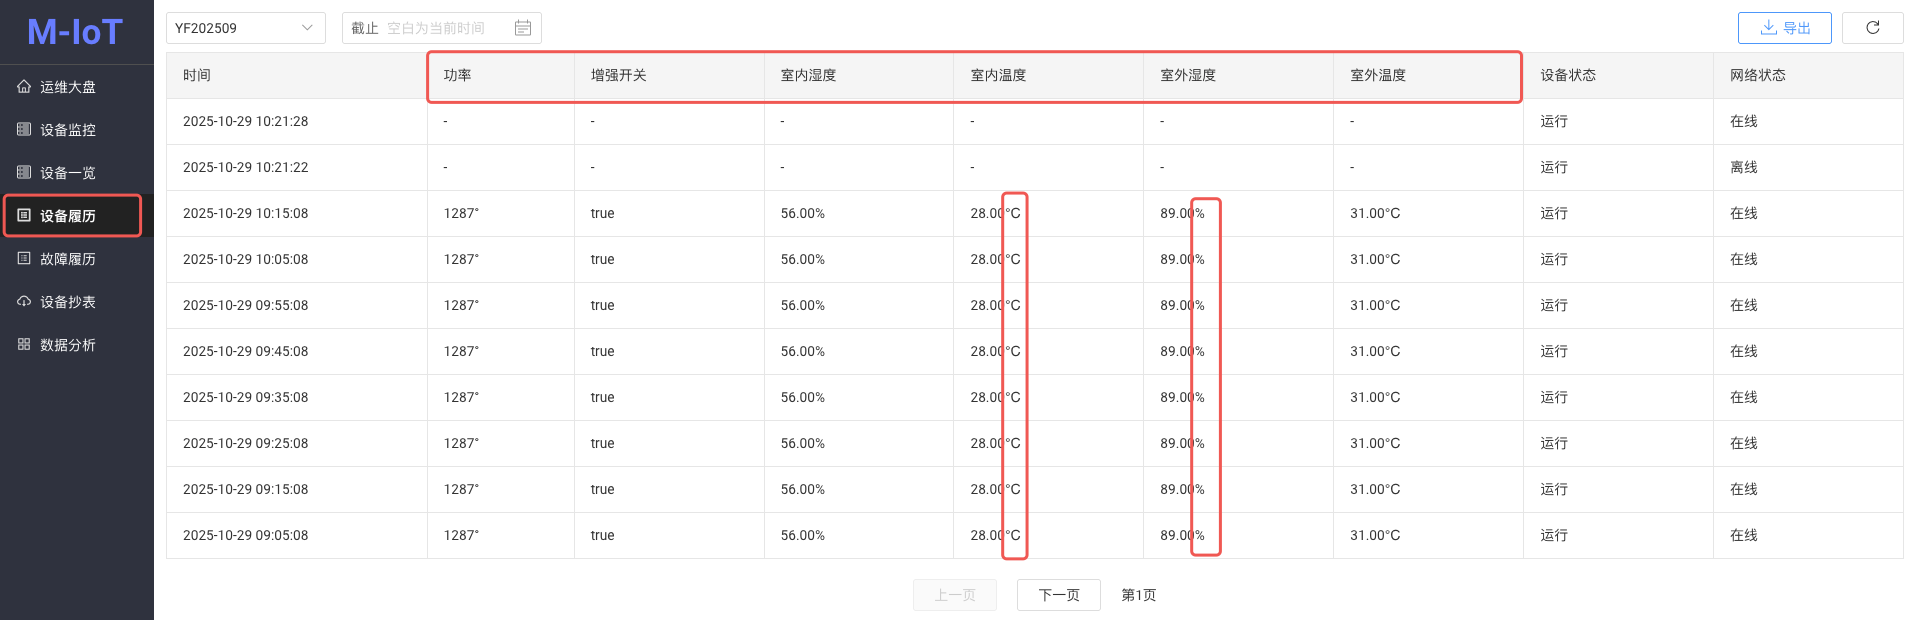
Task: Click the refresh icon button
Action: (x=1872, y=28)
